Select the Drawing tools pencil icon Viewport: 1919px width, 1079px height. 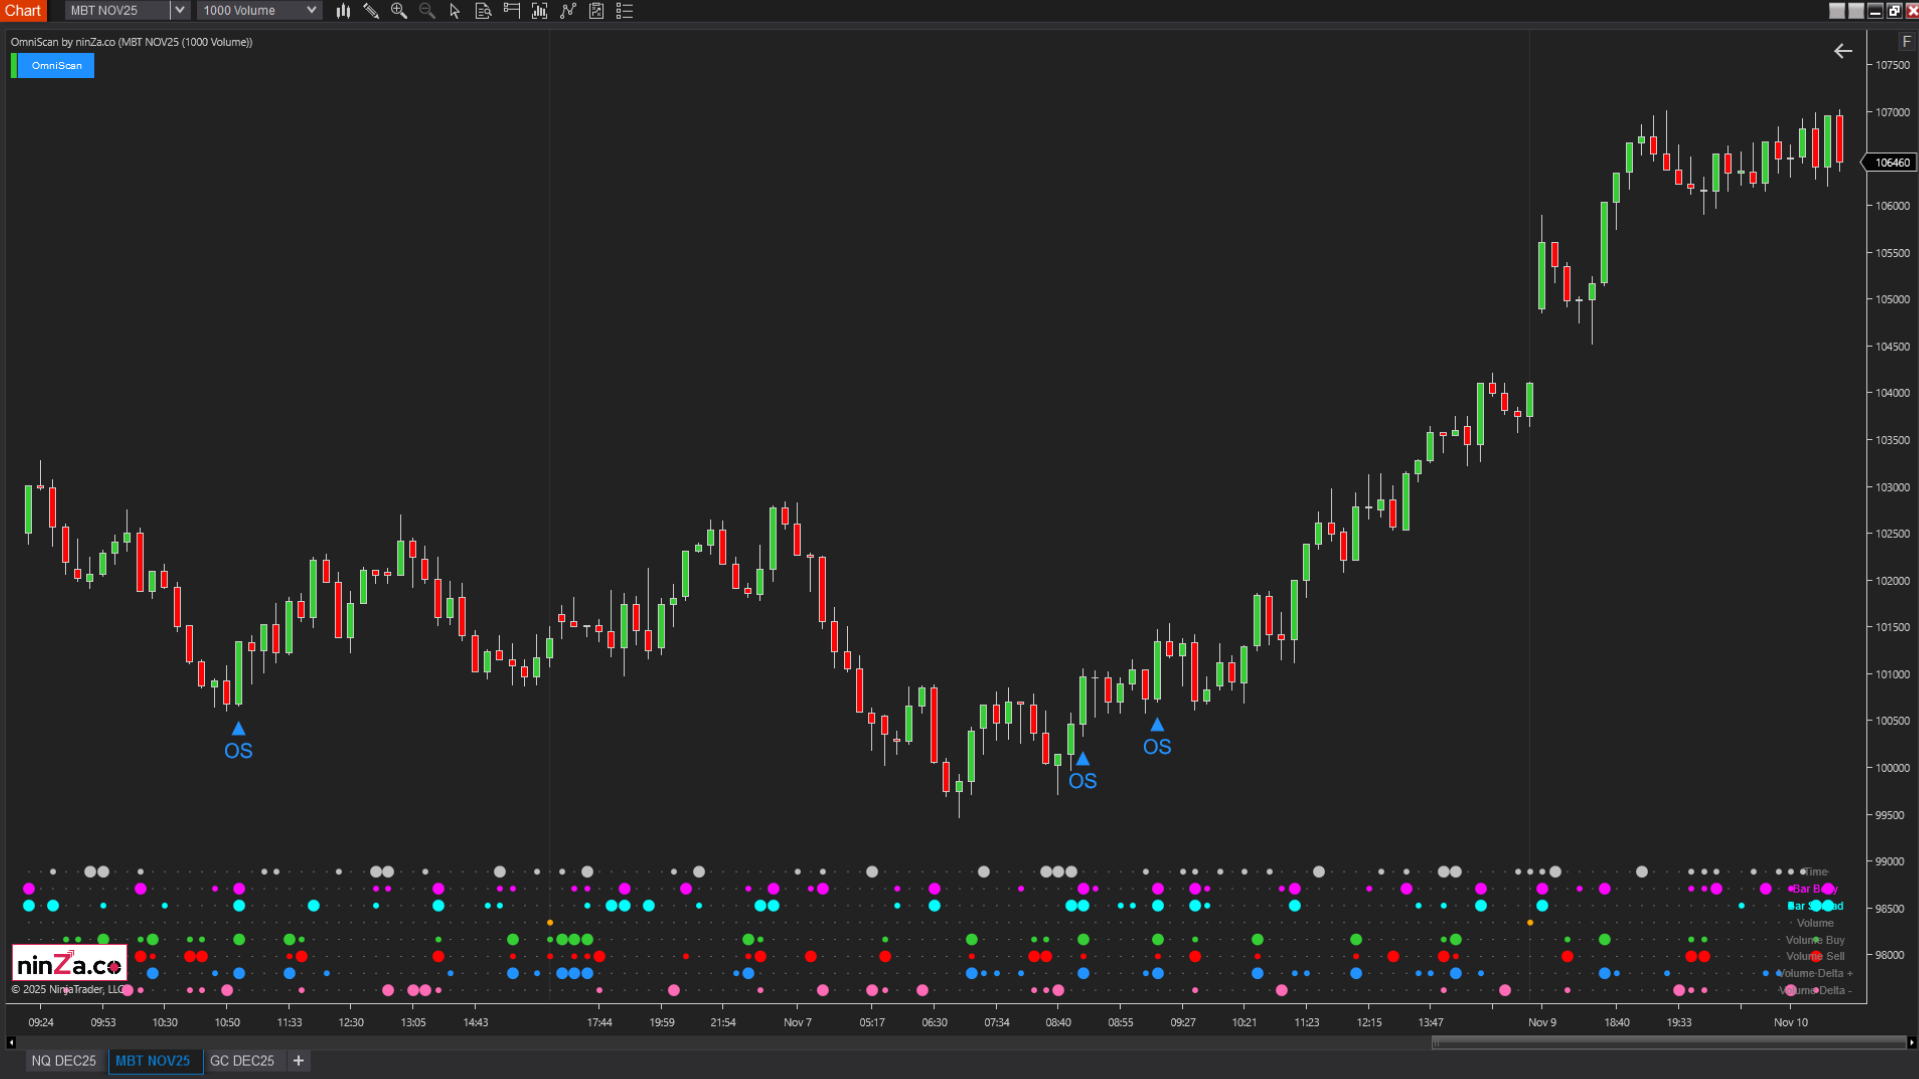coord(371,11)
